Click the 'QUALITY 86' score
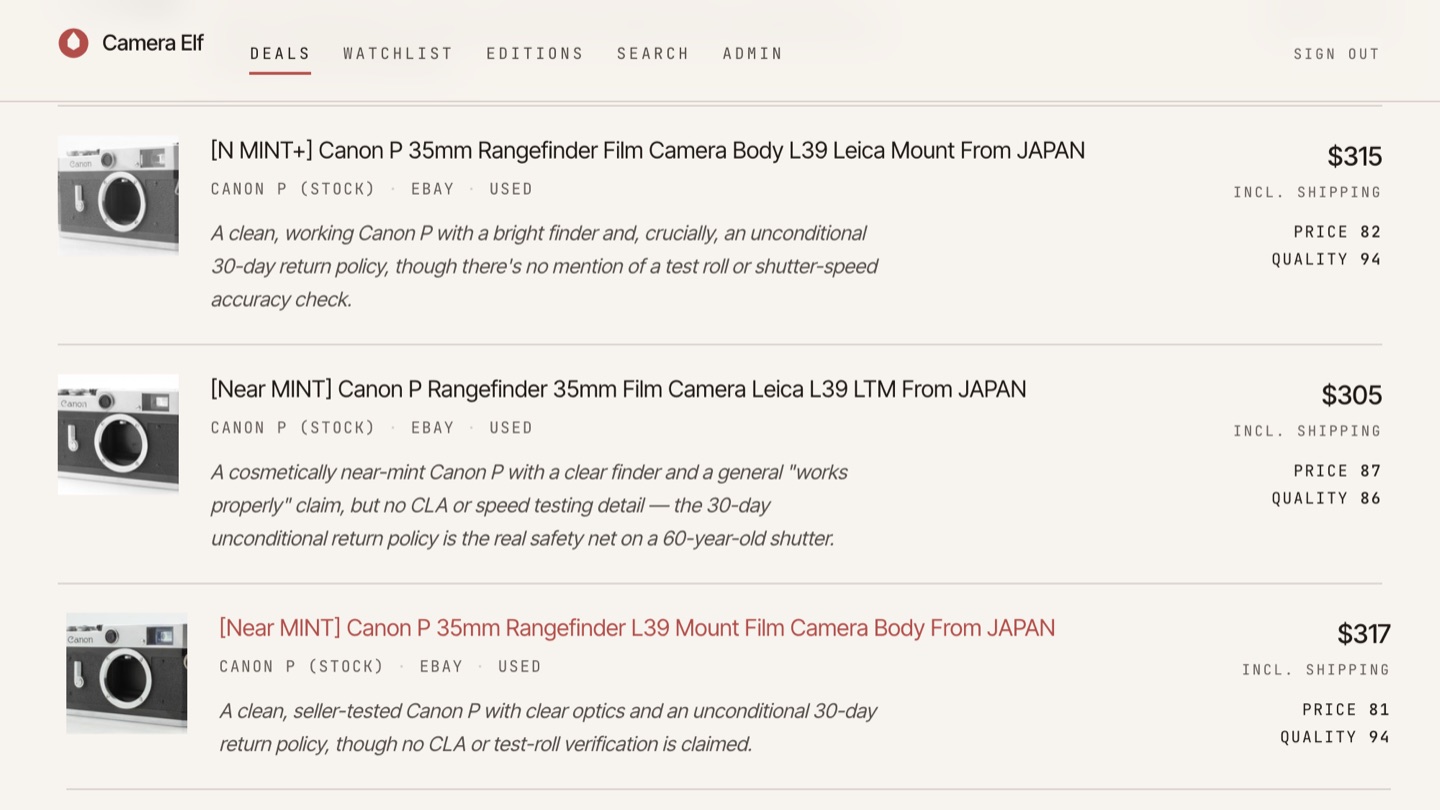This screenshot has height=810, width=1440. click(1326, 498)
